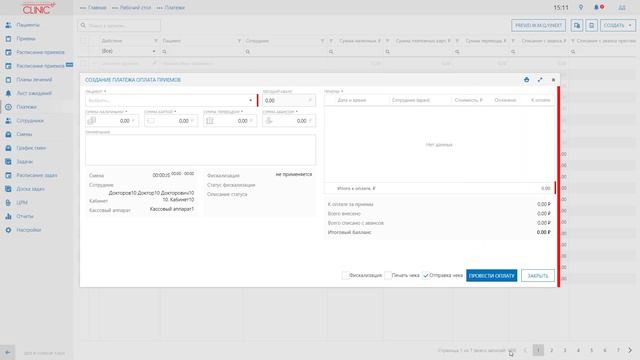Open notifications bell in top bar
This screenshot has width=640, height=360.
pos(598,7)
